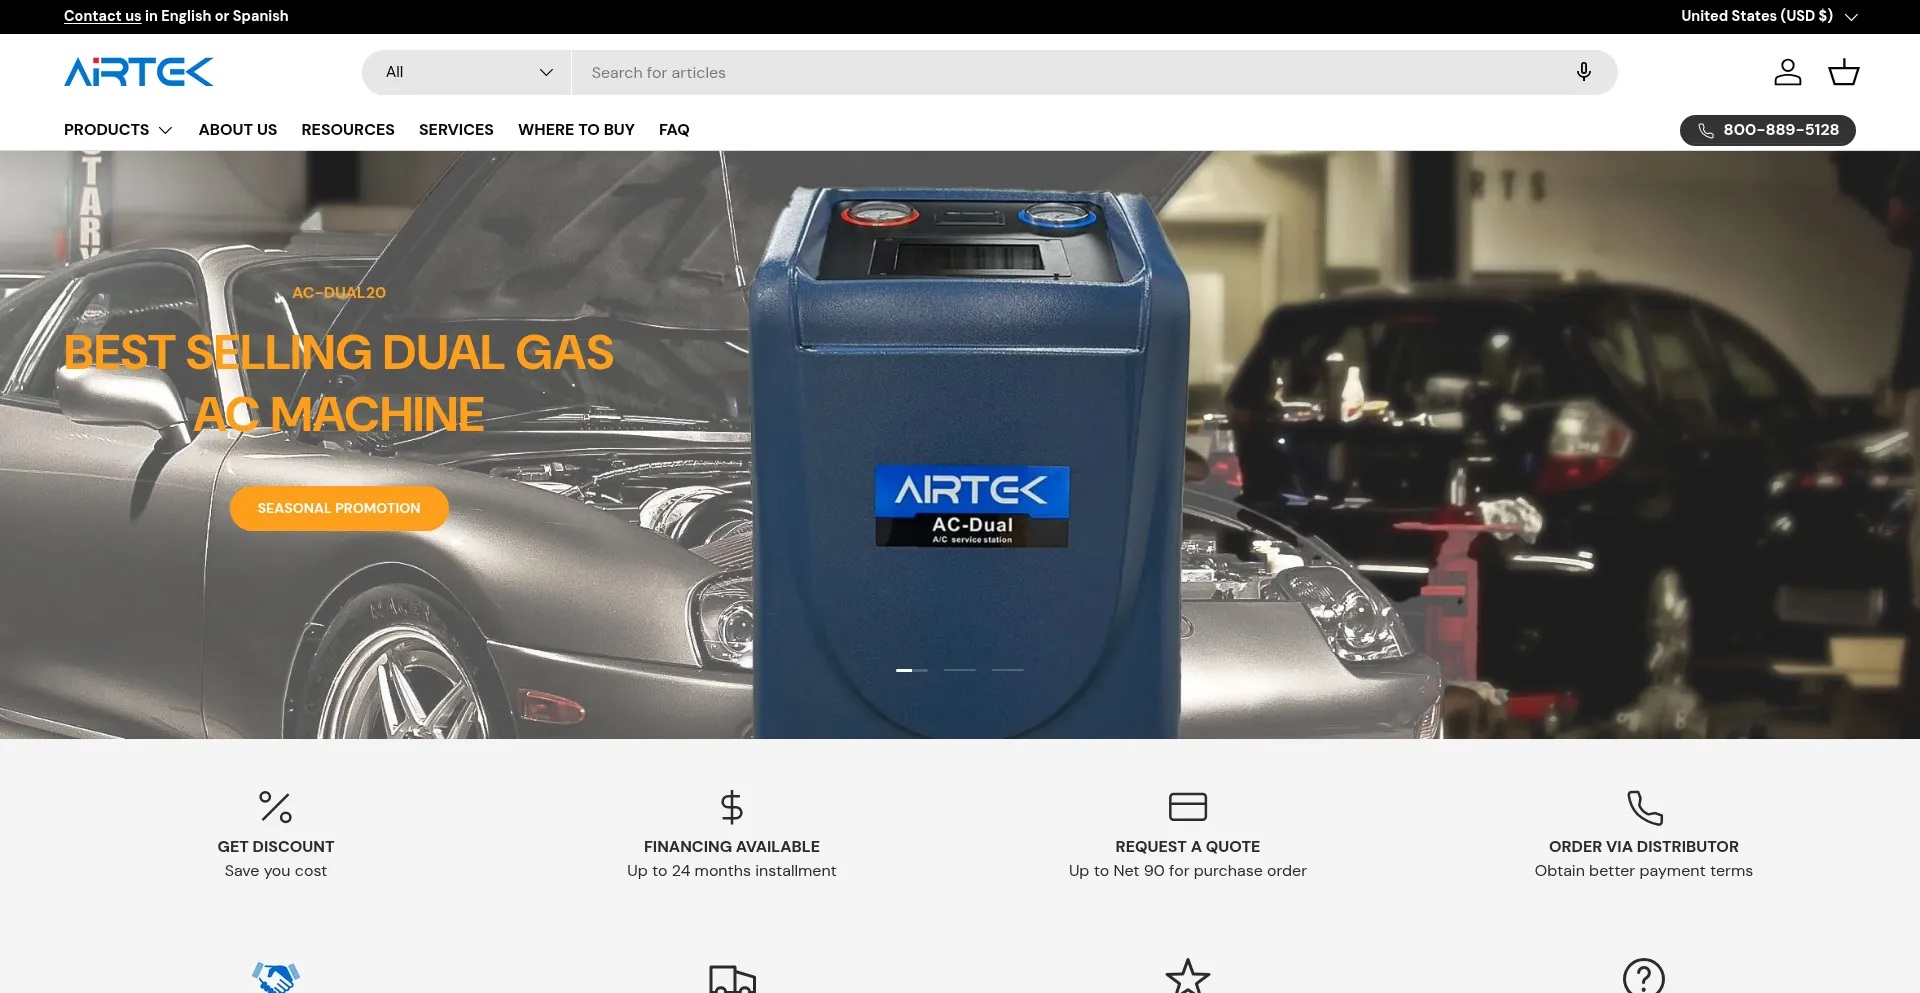The width and height of the screenshot is (1920, 993).
Task: Expand the United States (USD $) selector
Action: tap(1769, 16)
